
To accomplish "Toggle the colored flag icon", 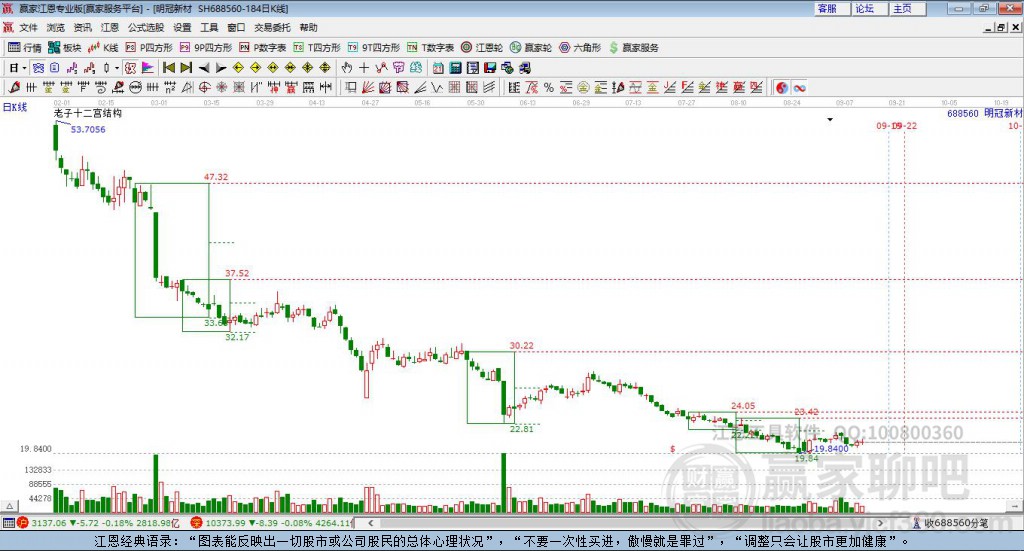I will point(148,68).
